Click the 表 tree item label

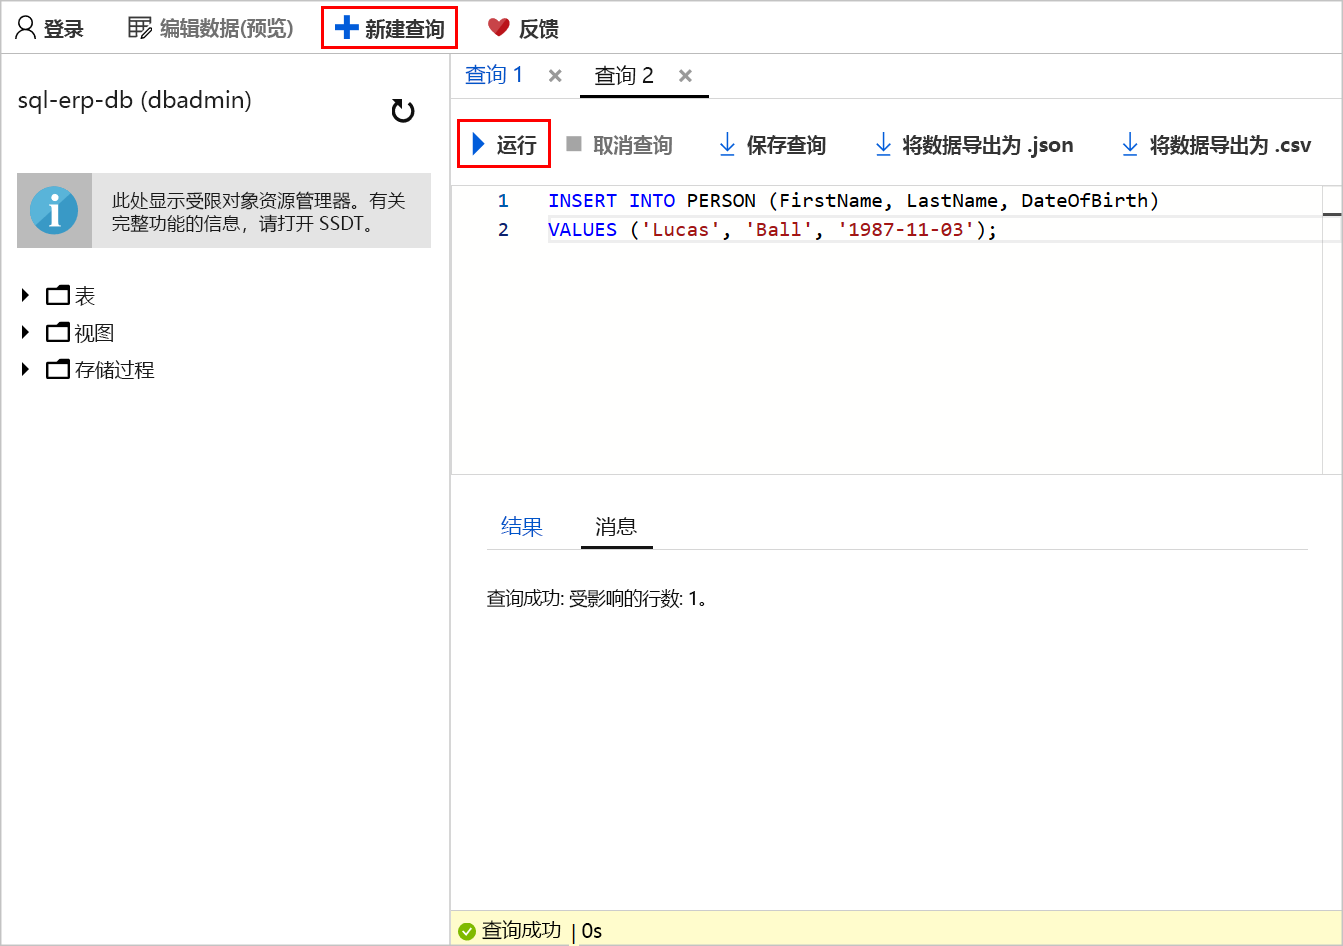pyautogui.click(x=85, y=296)
